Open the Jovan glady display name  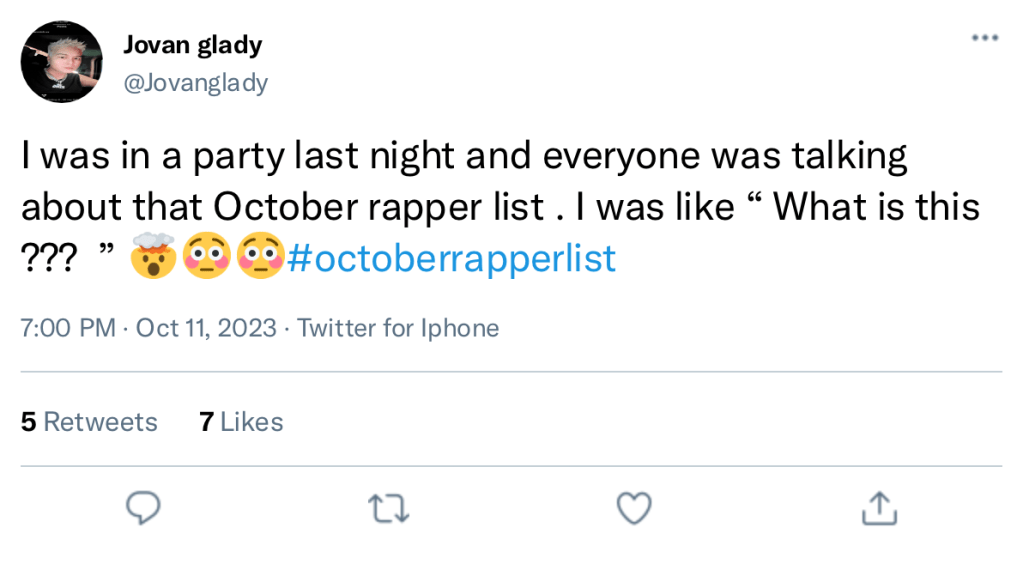click(192, 44)
